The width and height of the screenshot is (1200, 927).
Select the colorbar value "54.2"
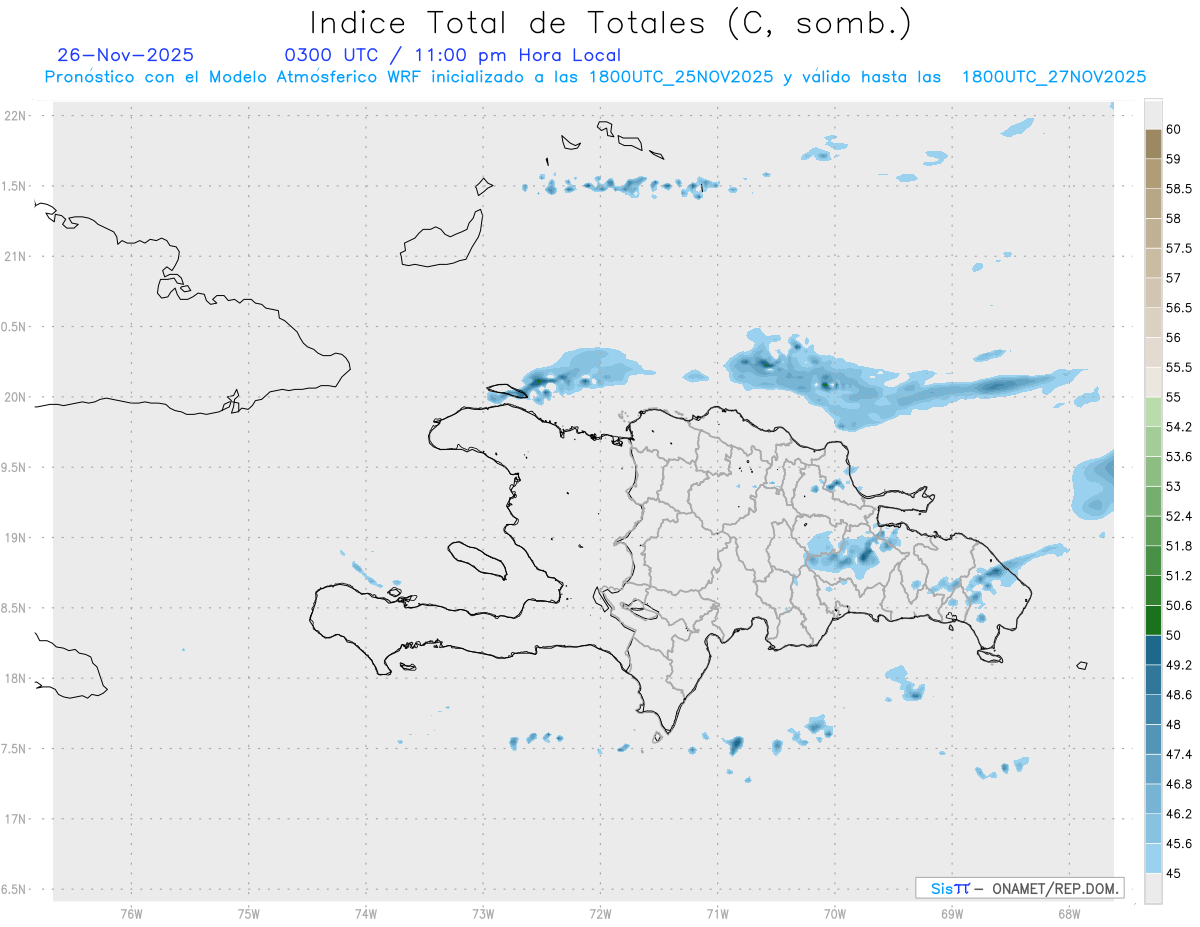tap(1179, 427)
